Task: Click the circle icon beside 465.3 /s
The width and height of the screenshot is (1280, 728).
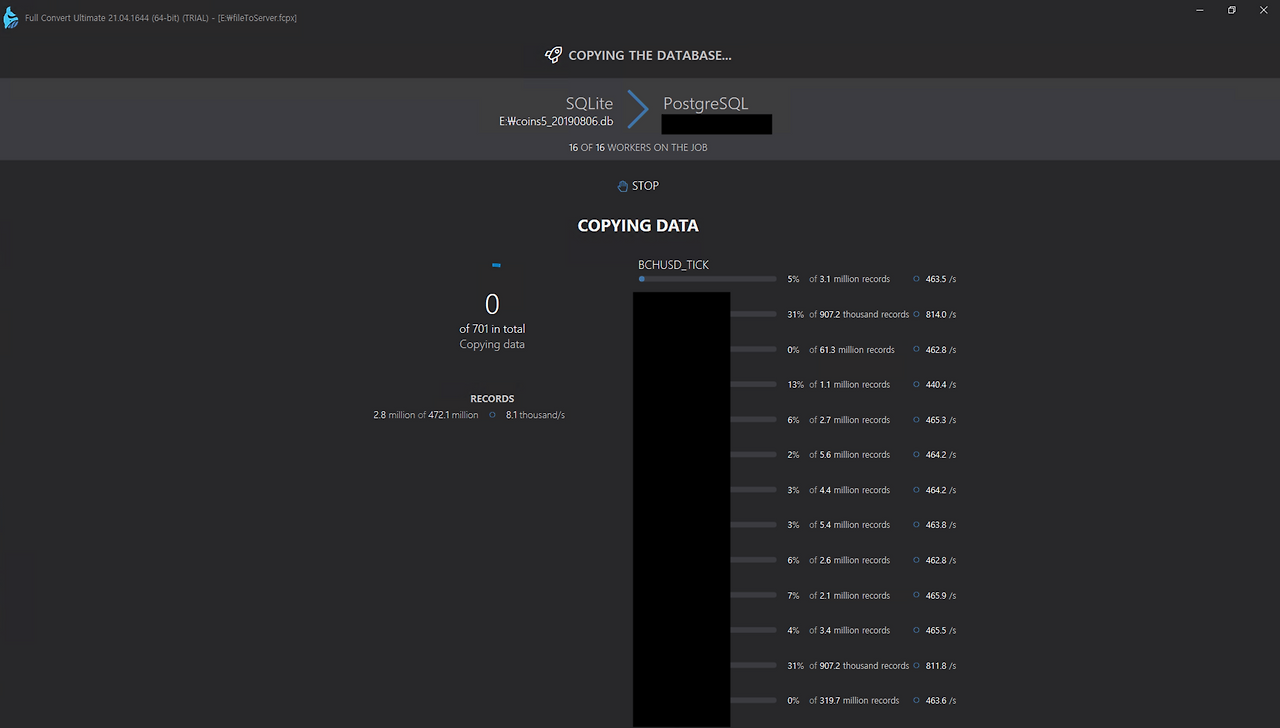Action: tap(916, 420)
